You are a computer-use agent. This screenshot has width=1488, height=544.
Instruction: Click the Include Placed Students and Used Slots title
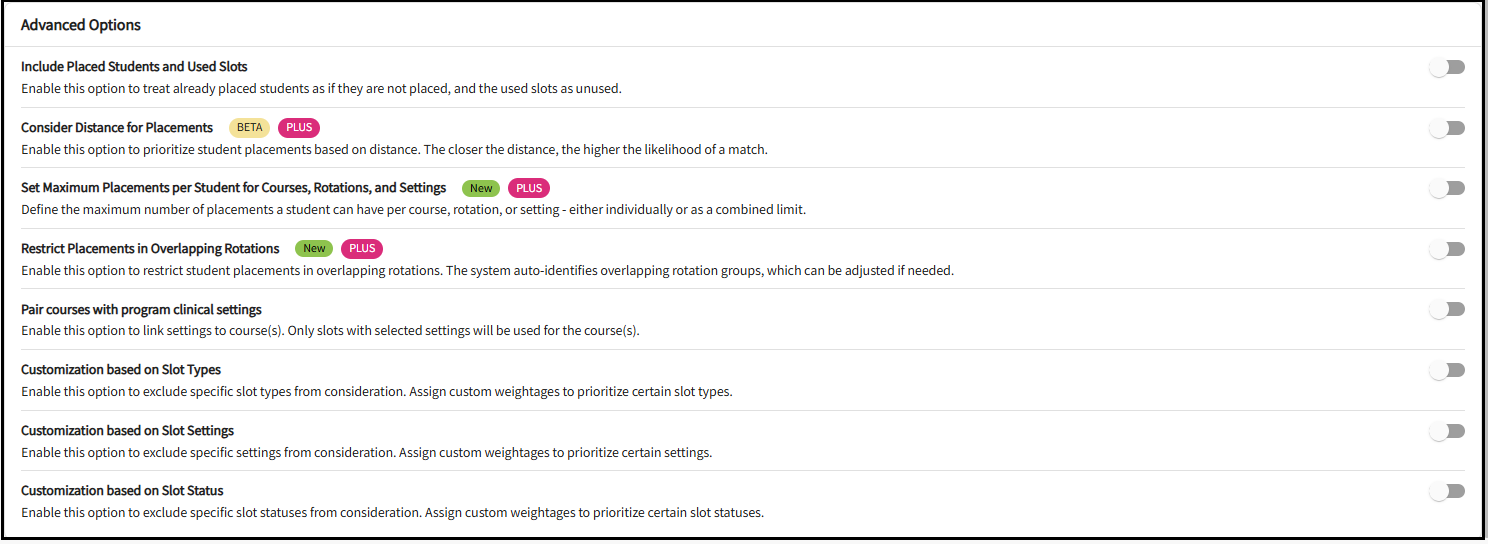click(134, 67)
